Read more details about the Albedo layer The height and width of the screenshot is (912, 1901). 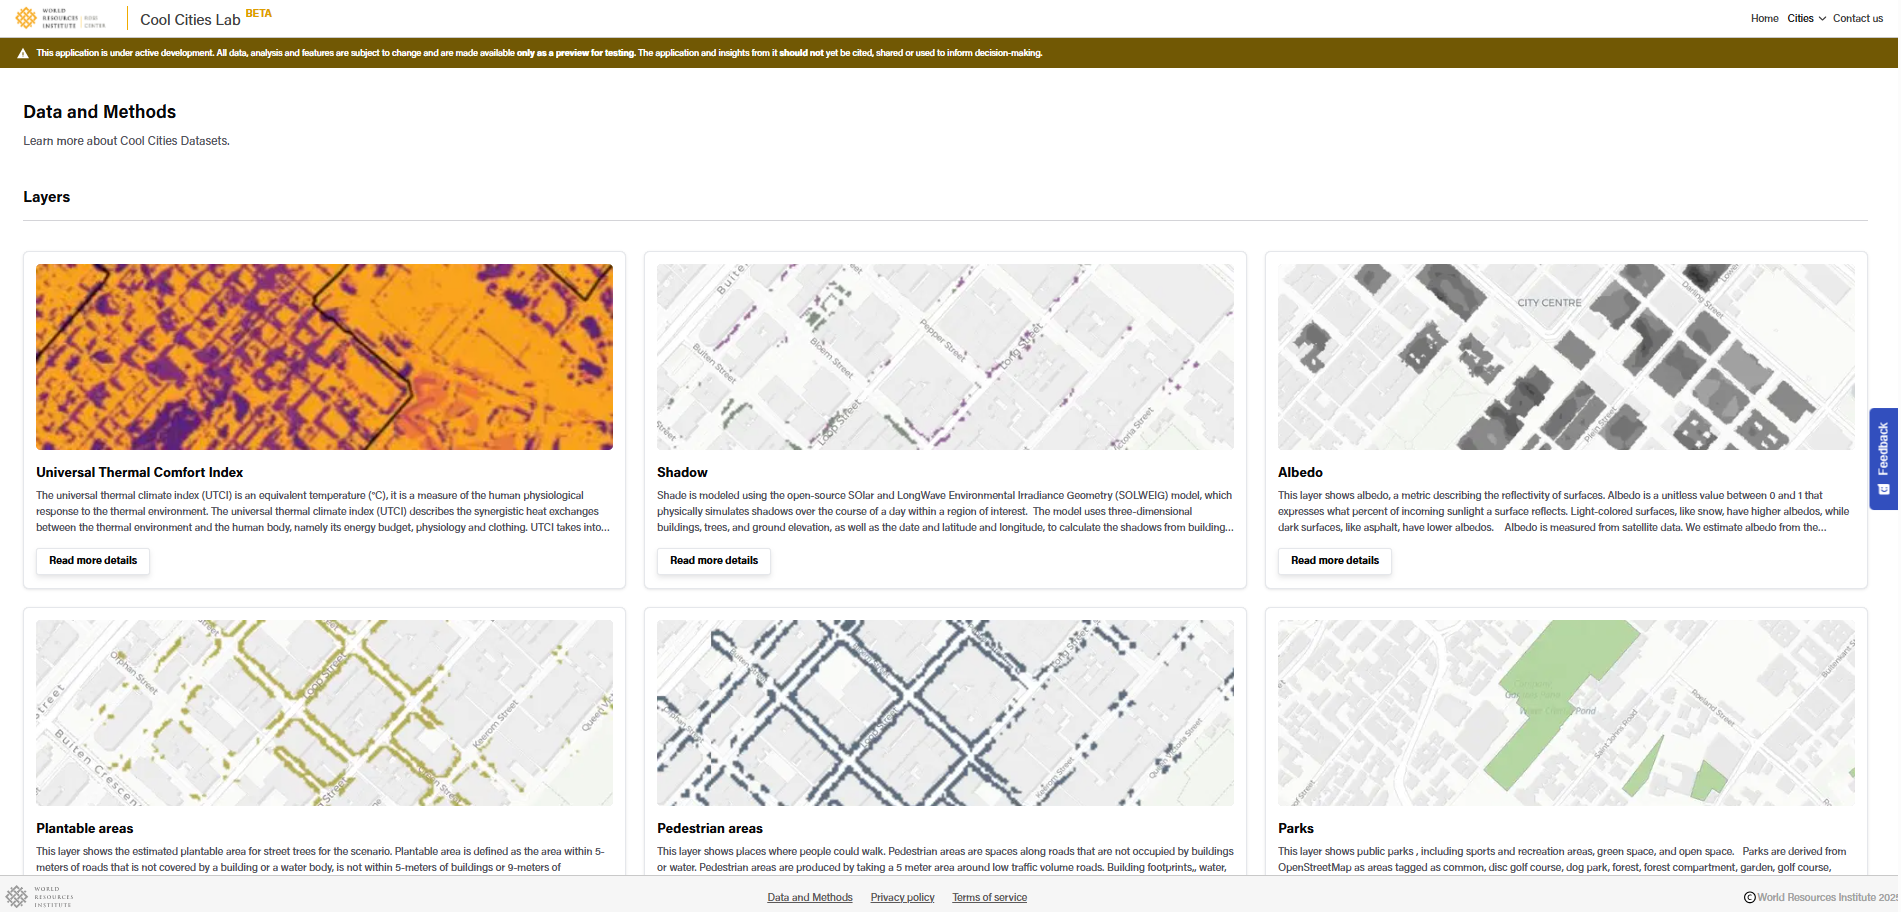click(1334, 561)
